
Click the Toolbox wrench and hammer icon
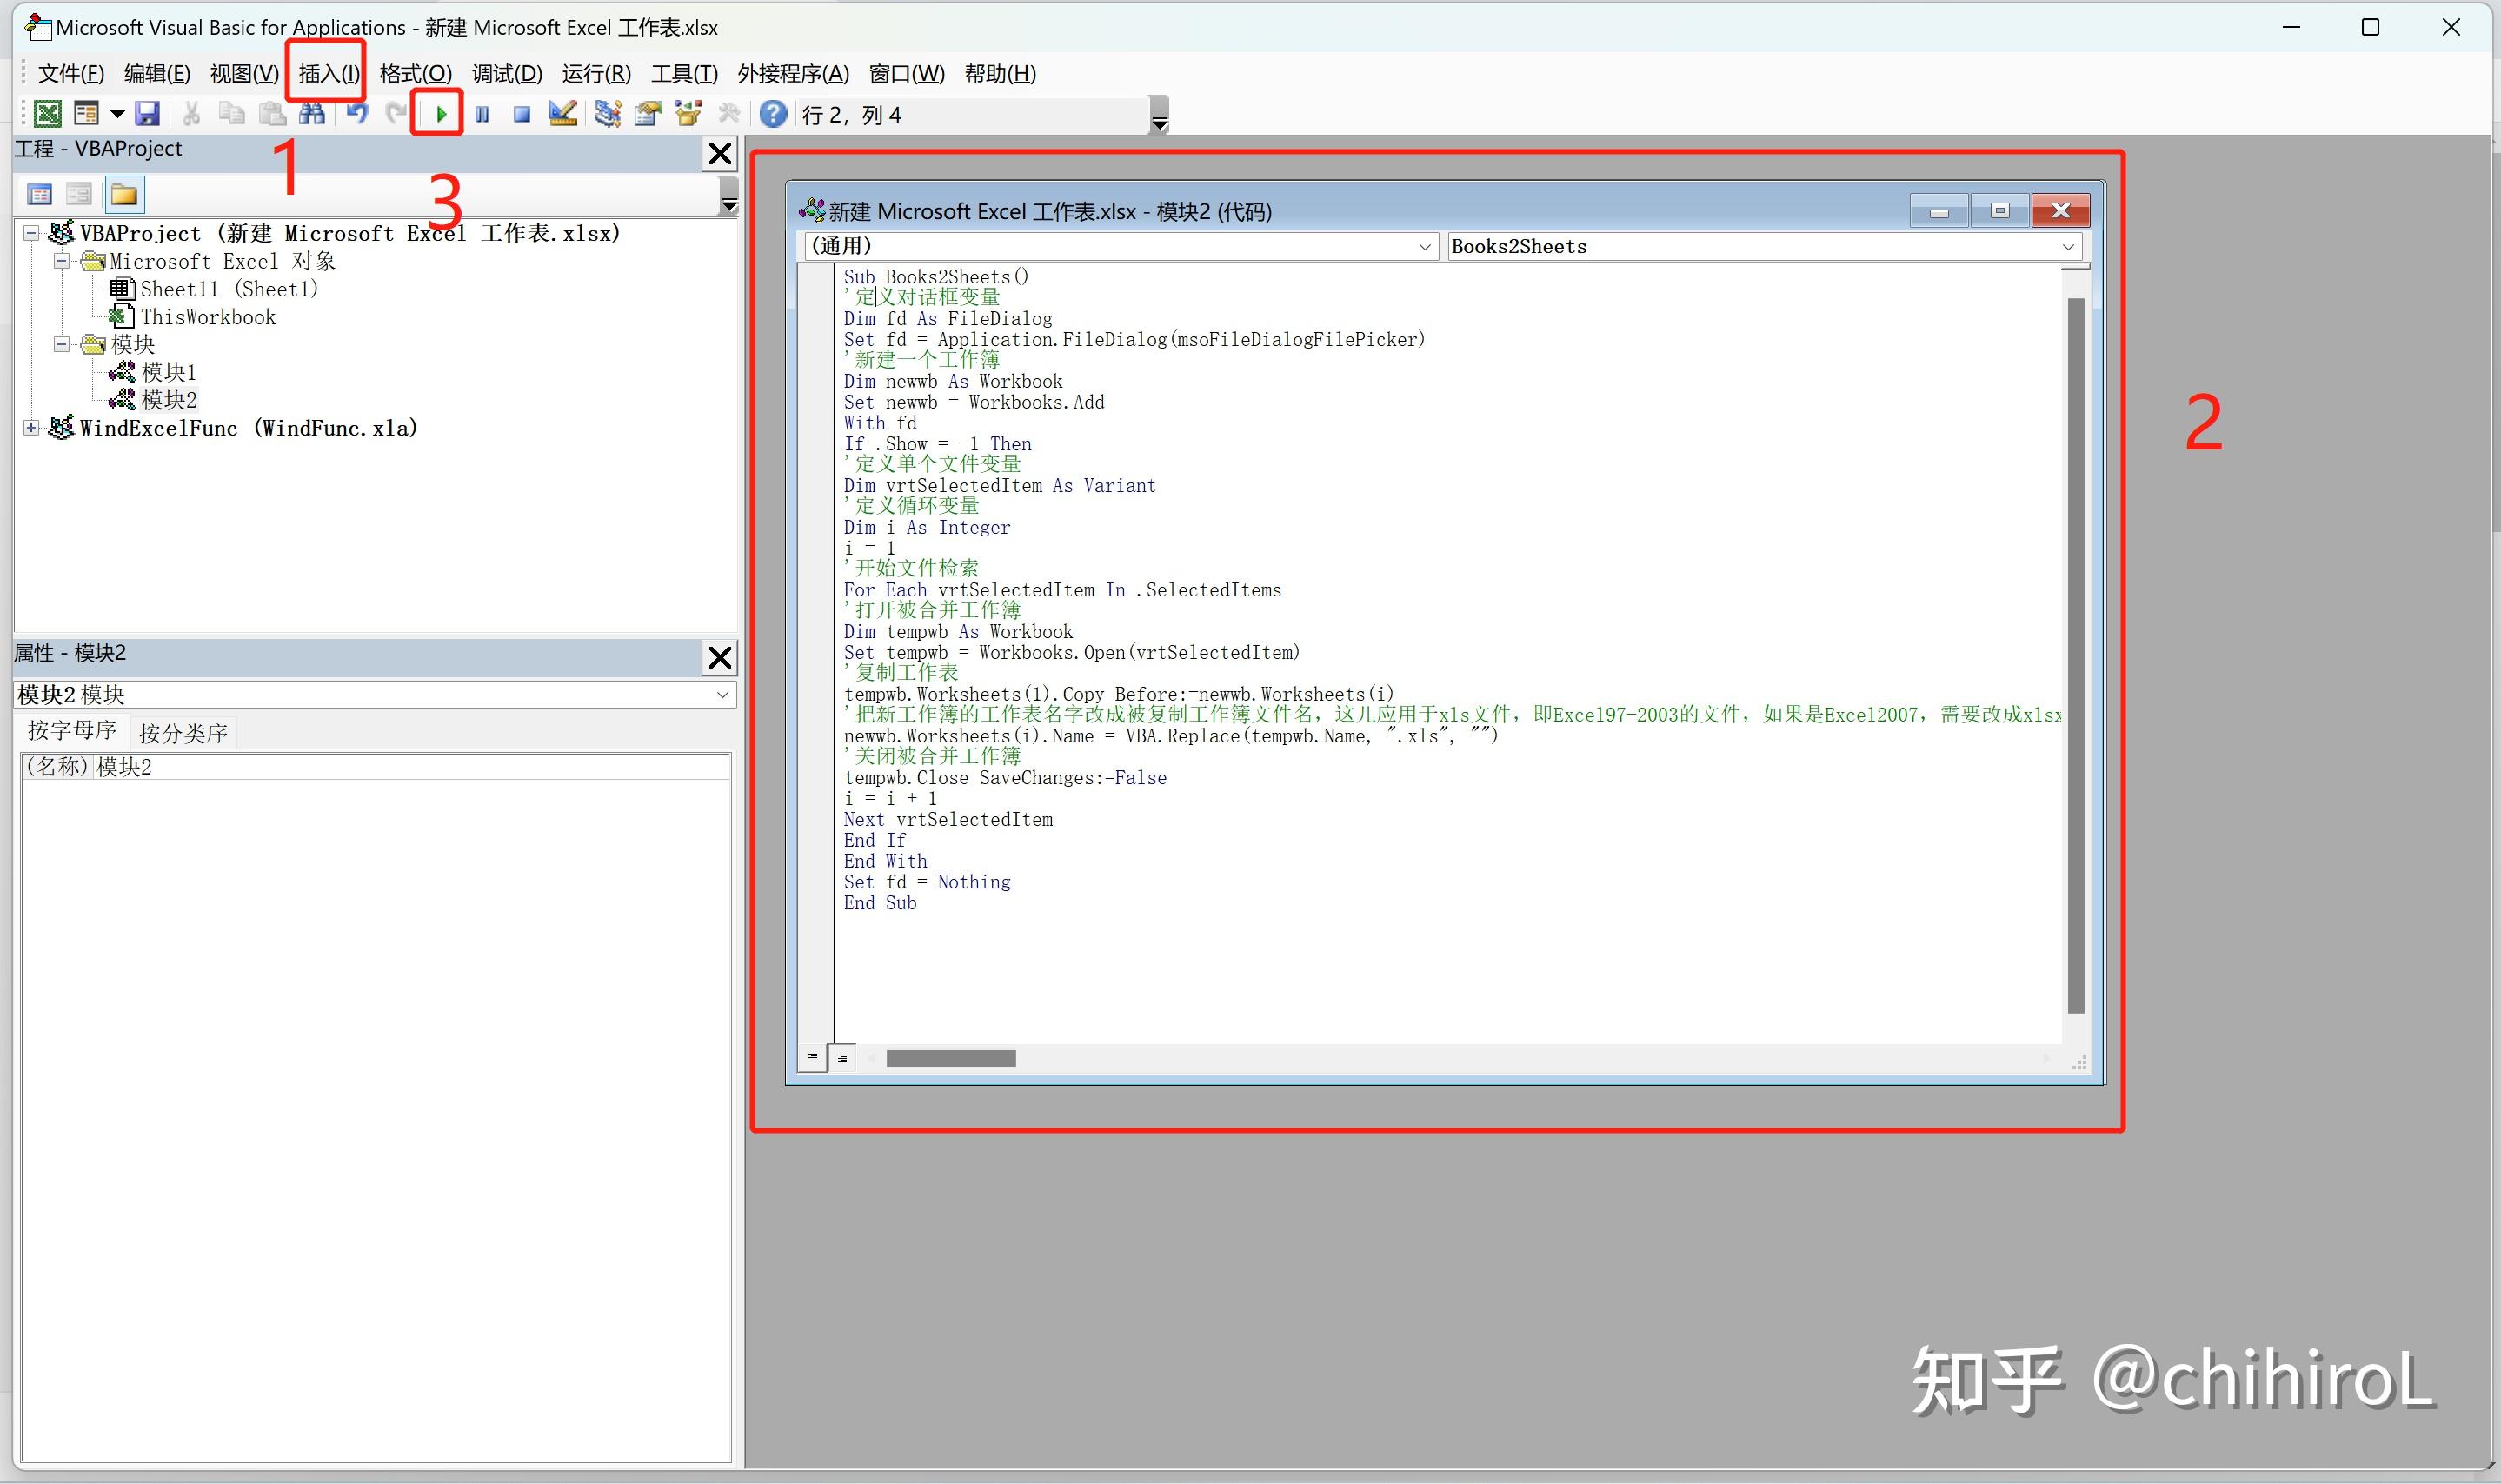(x=729, y=114)
